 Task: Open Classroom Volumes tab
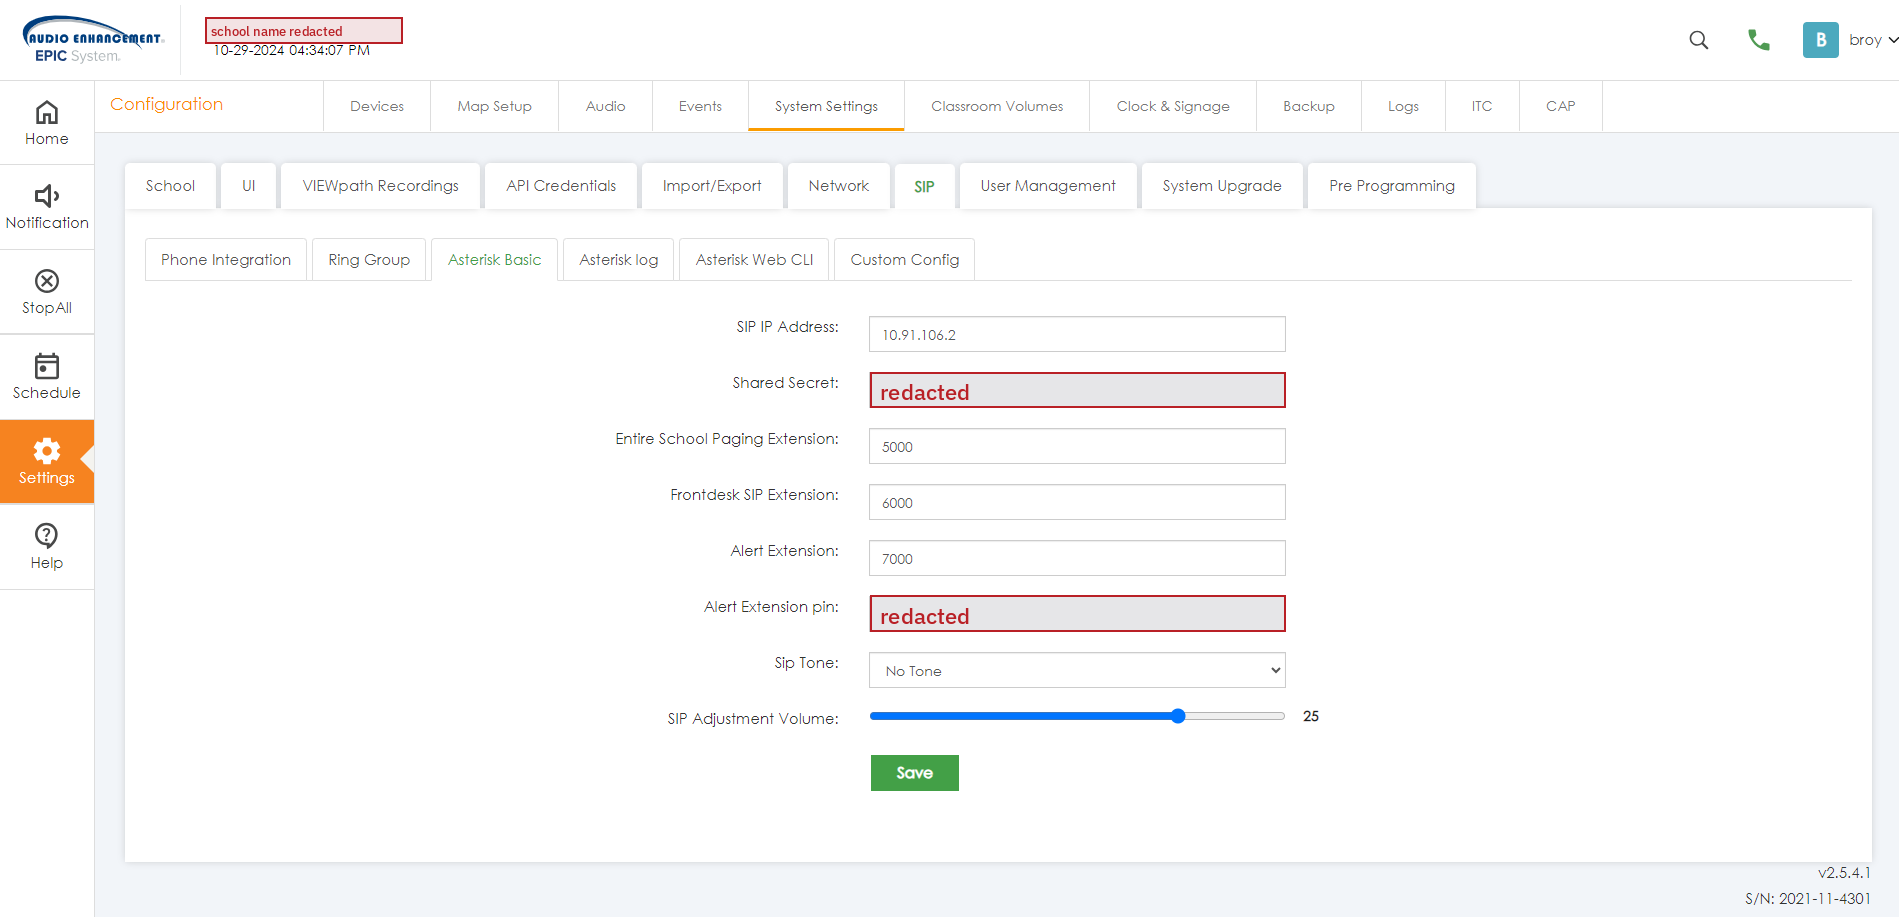[997, 106]
